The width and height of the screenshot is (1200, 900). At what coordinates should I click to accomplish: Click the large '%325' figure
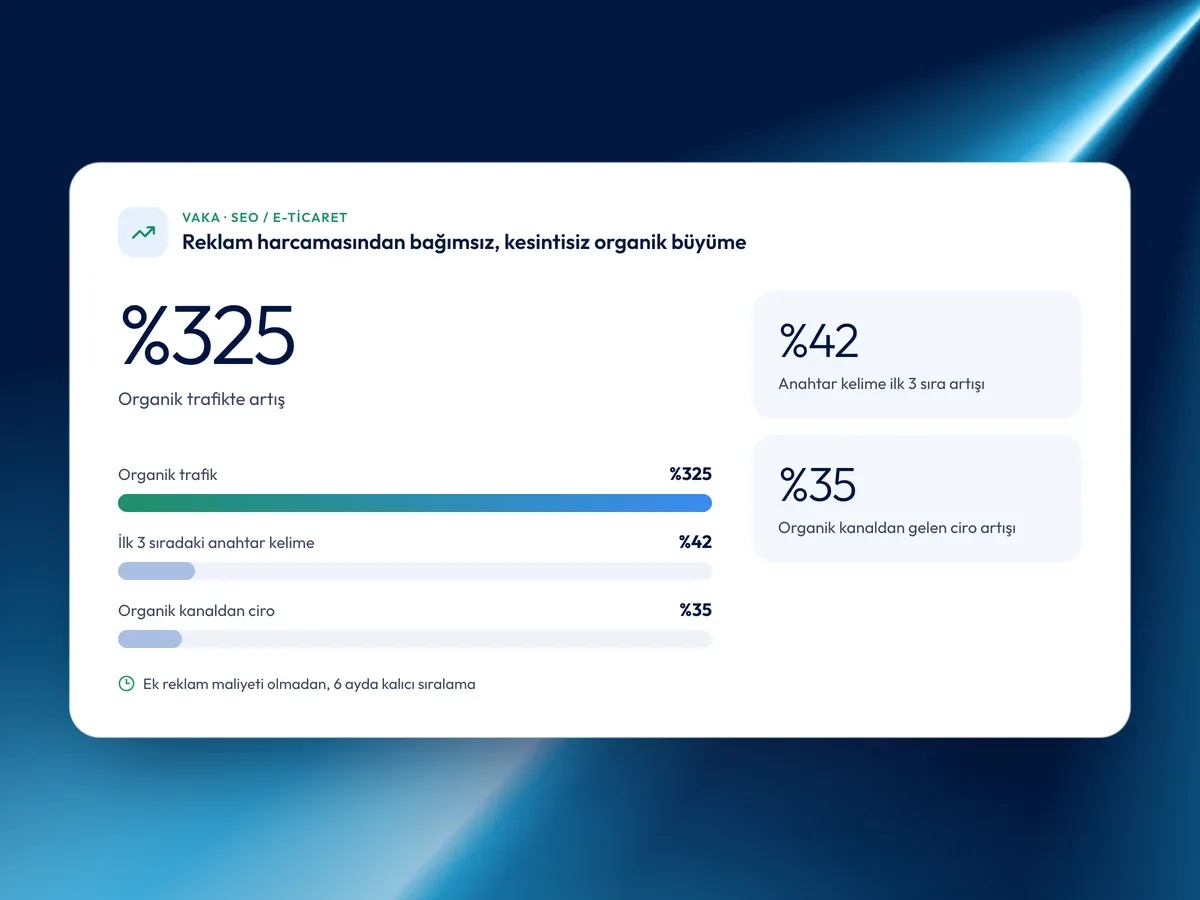[207, 335]
